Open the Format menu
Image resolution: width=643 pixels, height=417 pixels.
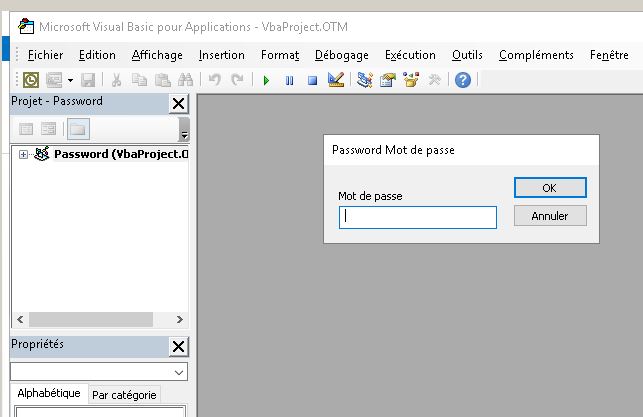coord(280,55)
